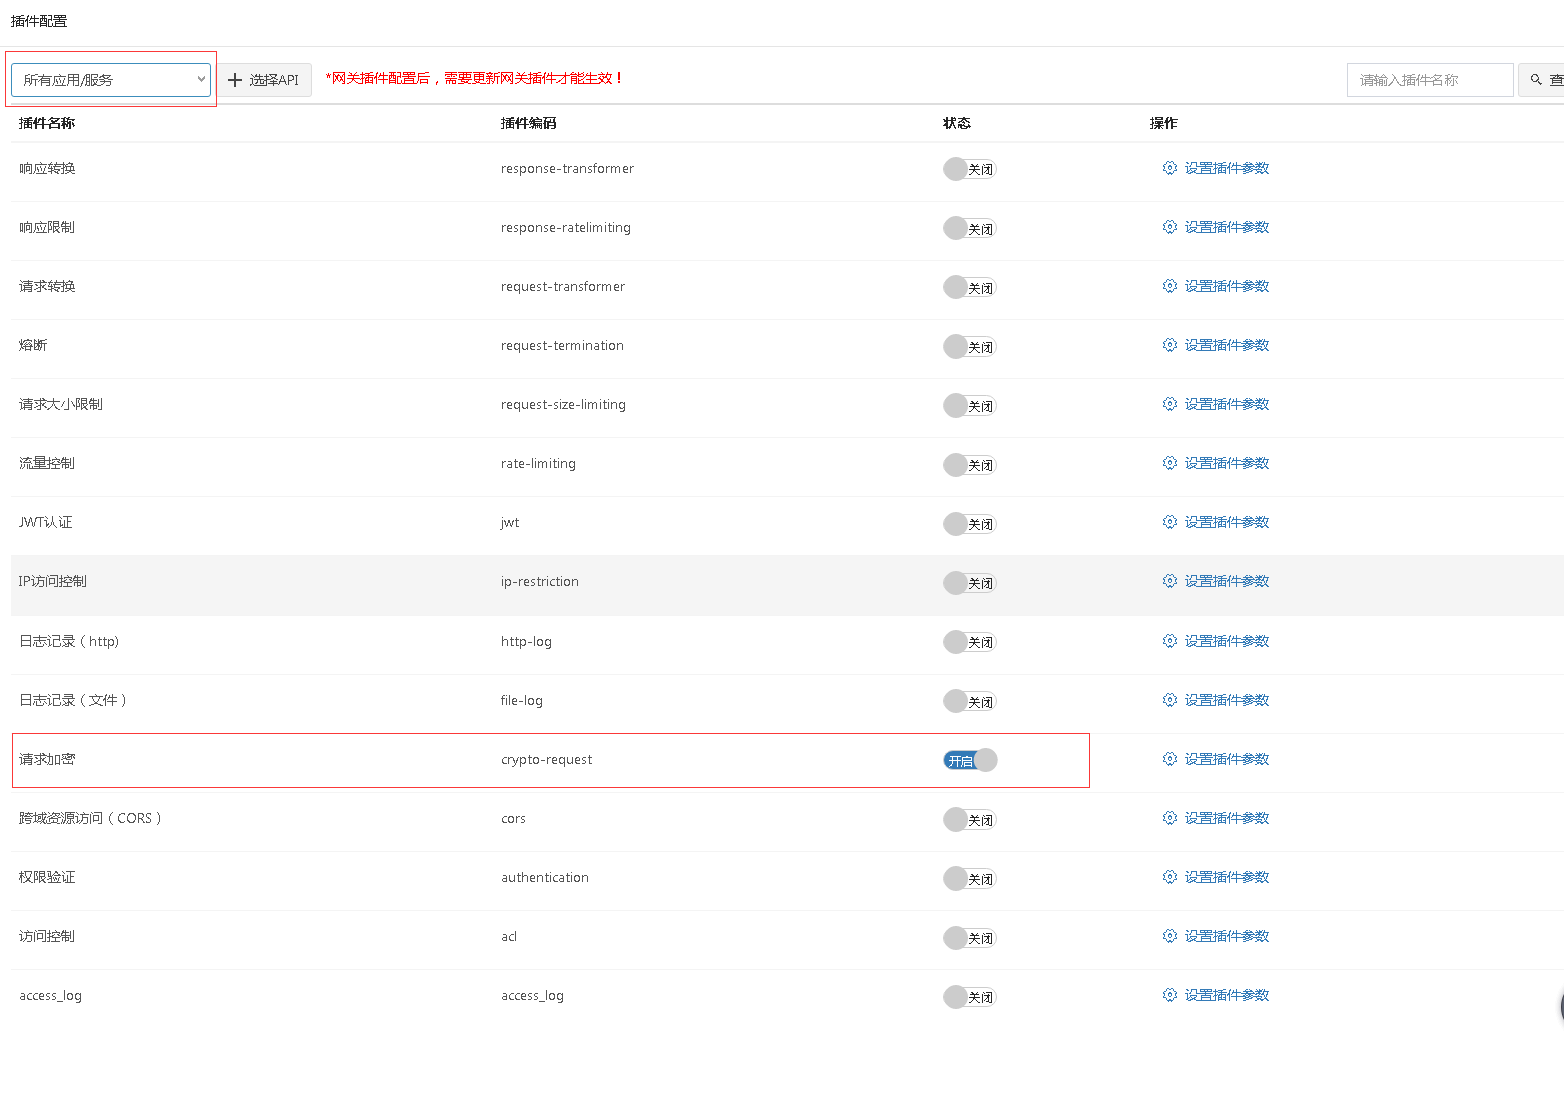Click gear icon in cors plugin row
Screen dimensions: 1564x1093
pos(1169,818)
